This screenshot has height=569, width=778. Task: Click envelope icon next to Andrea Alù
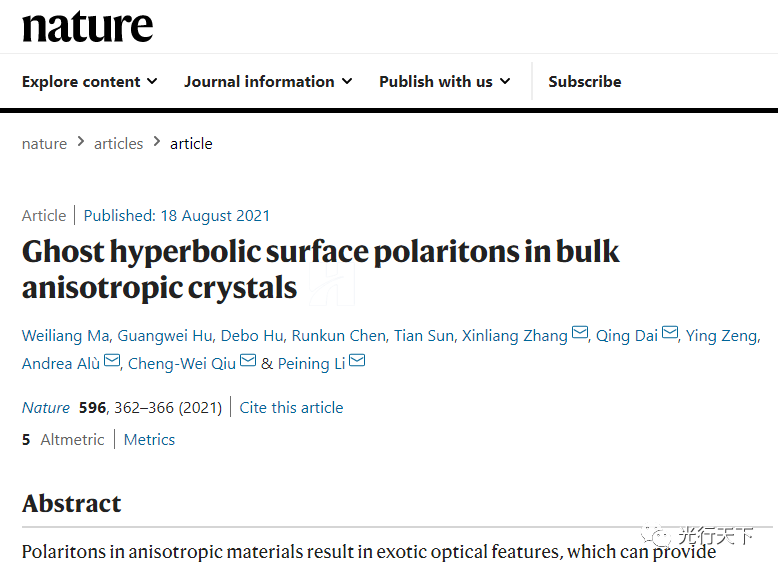click(x=112, y=362)
